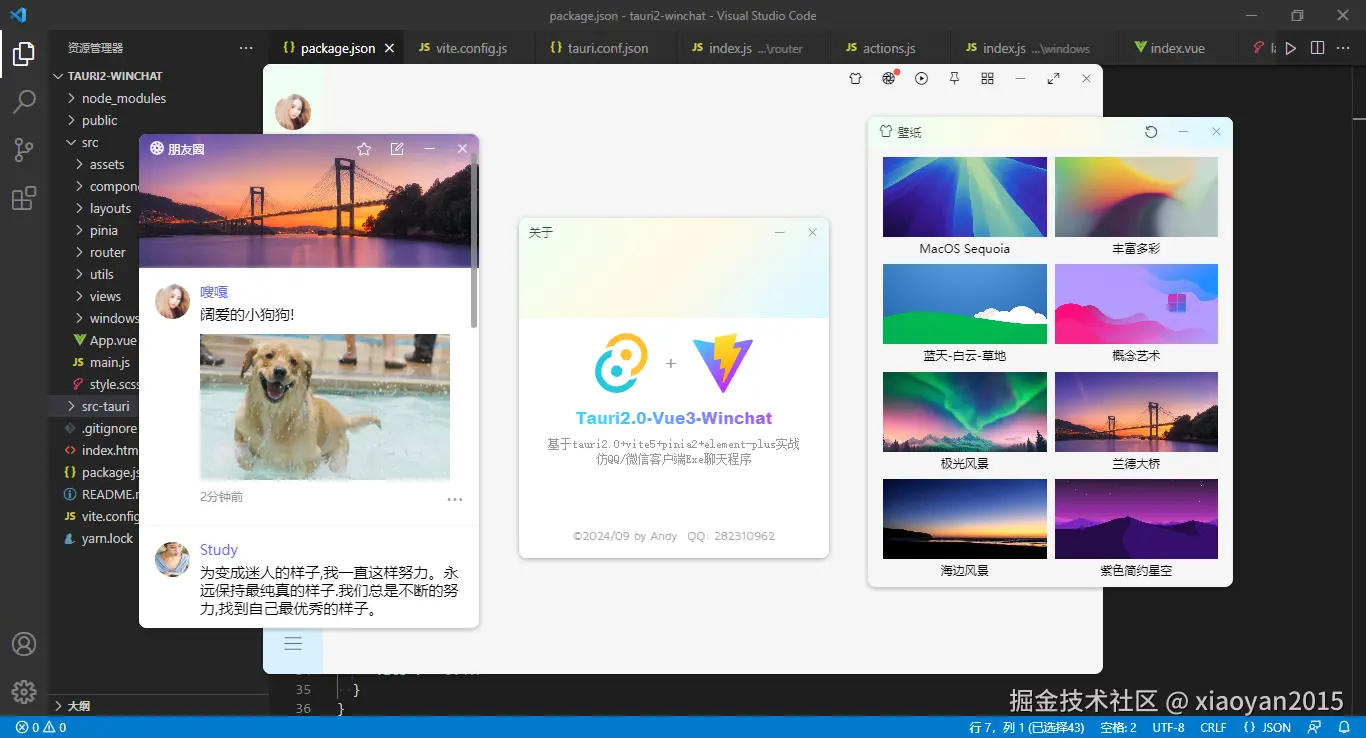Open Moments via the aperture icon with red badge
The width and height of the screenshot is (1366, 738).
[x=888, y=78]
